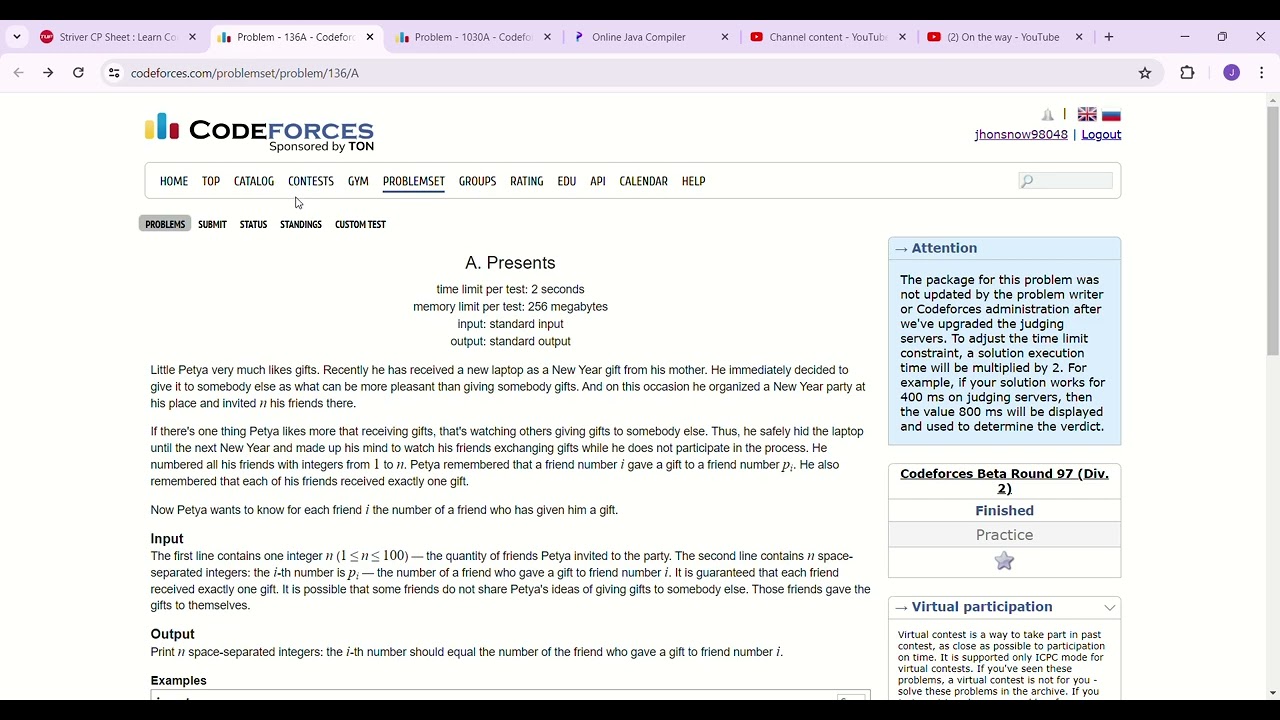The width and height of the screenshot is (1280, 720).
Task: Switch to Online Java Compiler tab
Action: pos(639,37)
